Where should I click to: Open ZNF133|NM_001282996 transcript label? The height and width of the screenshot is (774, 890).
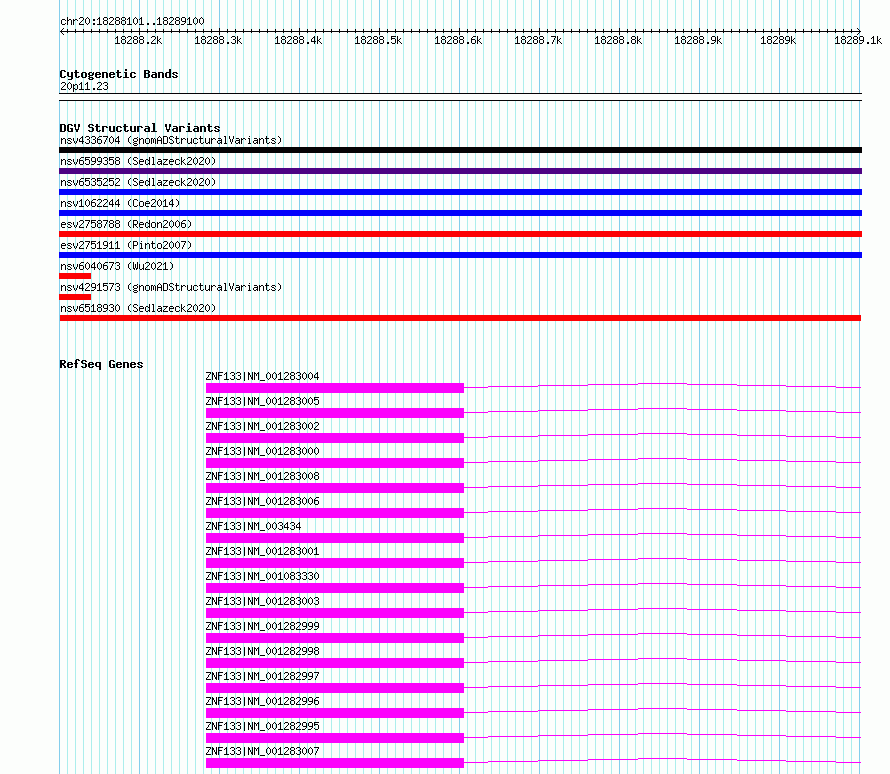click(262, 701)
